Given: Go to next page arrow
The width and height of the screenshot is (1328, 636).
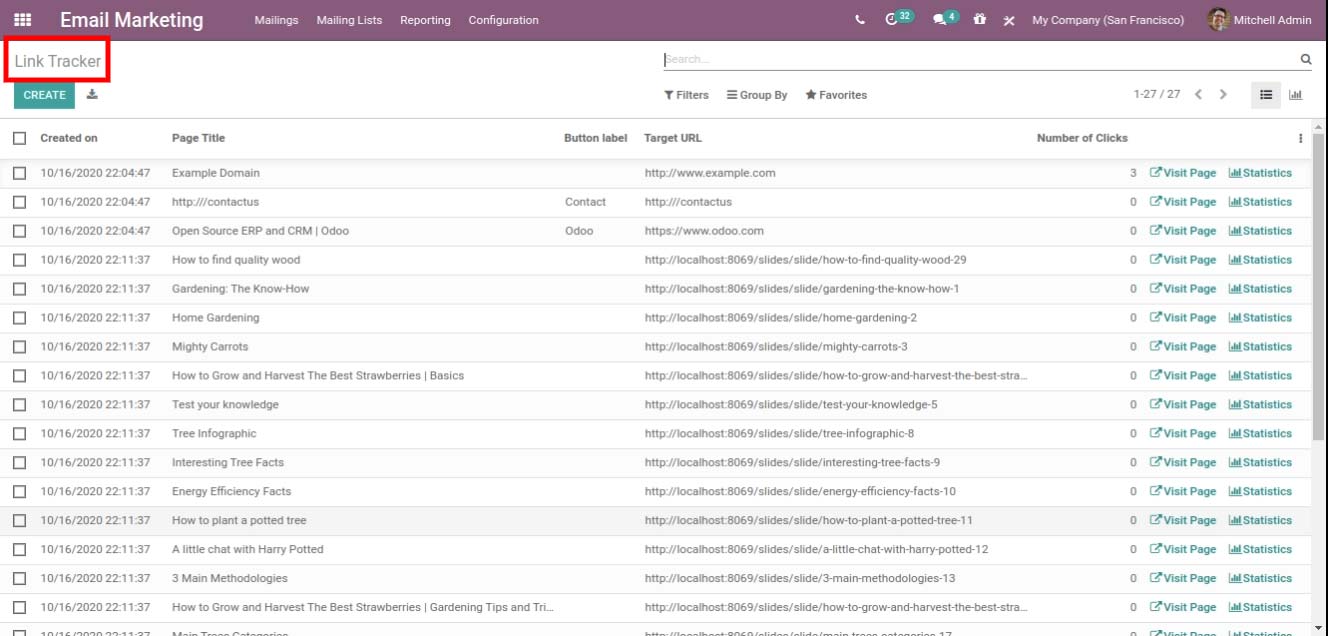Looking at the screenshot, I should 1223,95.
